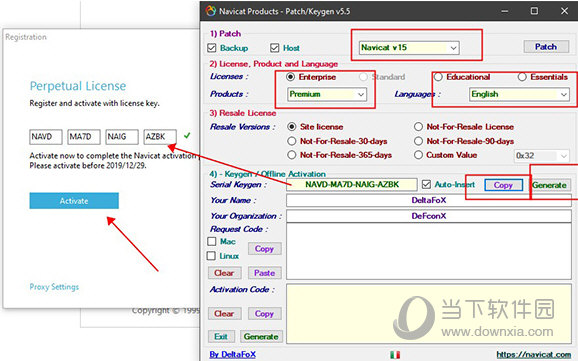Screen dimensions: 578x361
Task: Close the Patch/Keygen window
Action: click(x=564, y=11)
